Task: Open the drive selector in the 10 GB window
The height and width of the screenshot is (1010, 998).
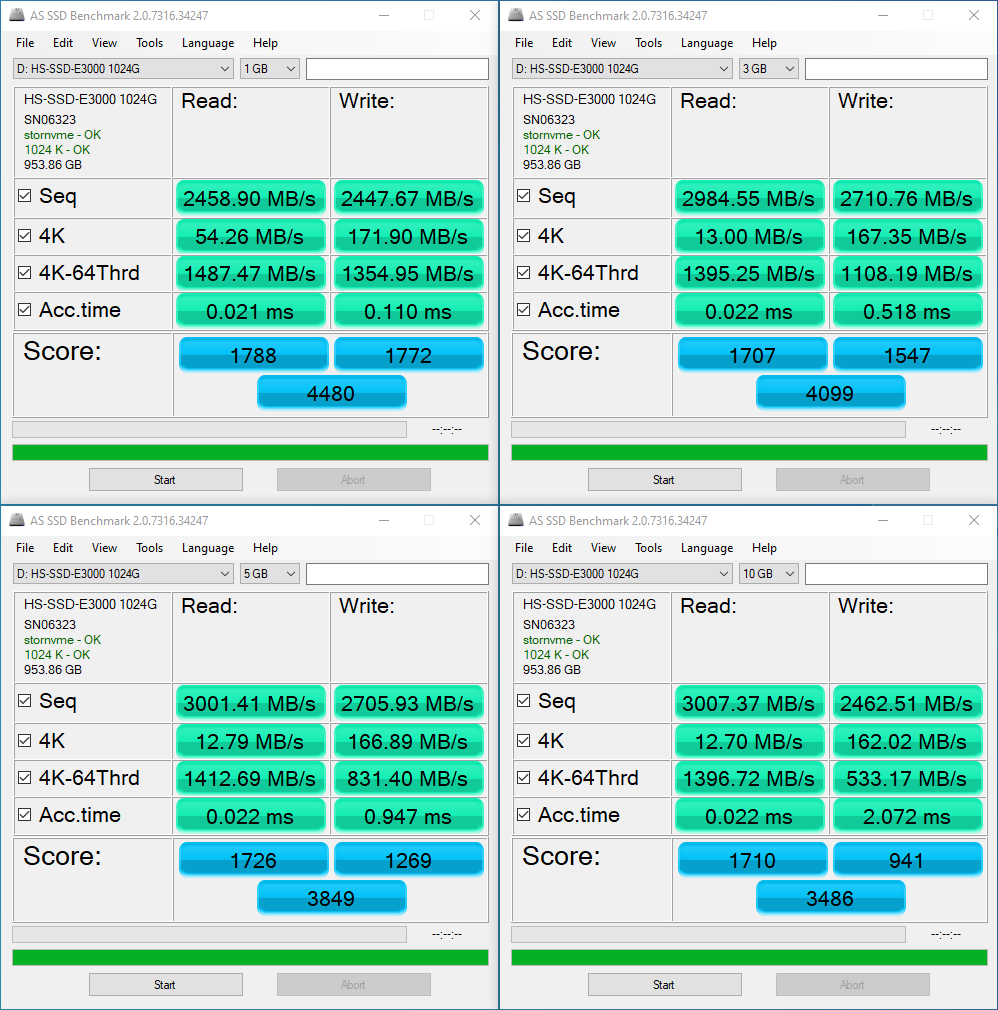Action: coord(622,574)
